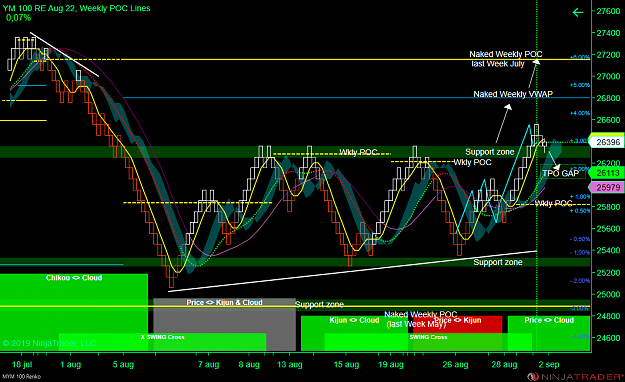This screenshot has width=625, height=382.
Task: Click the 25400 price axis label
Action: coord(608,251)
